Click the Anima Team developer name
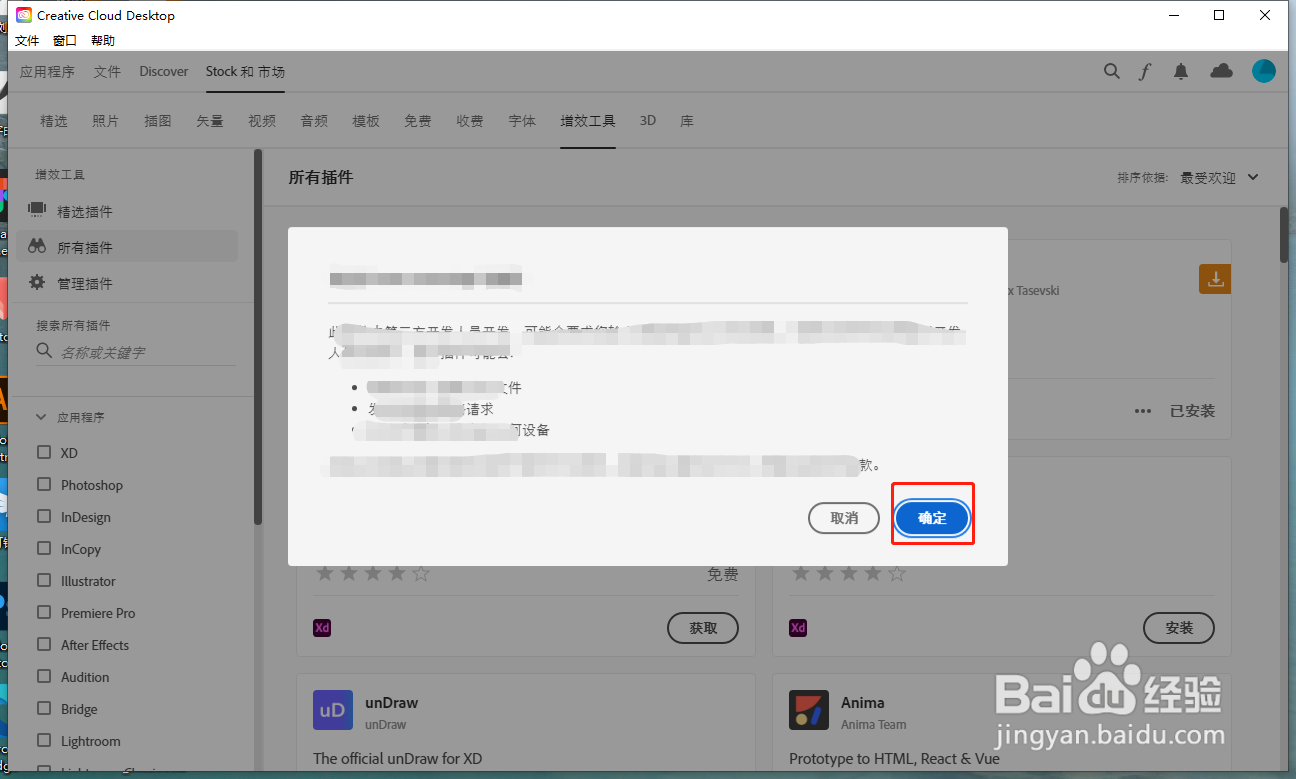 click(x=874, y=724)
